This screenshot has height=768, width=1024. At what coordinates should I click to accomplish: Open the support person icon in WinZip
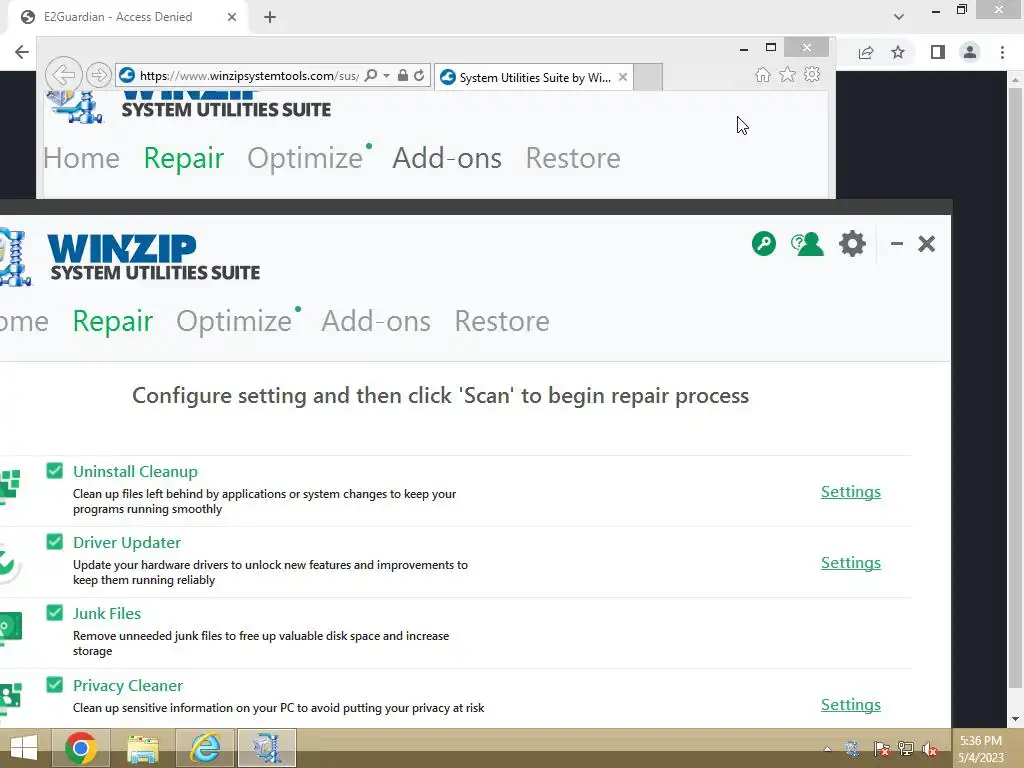(x=807, y=244)
